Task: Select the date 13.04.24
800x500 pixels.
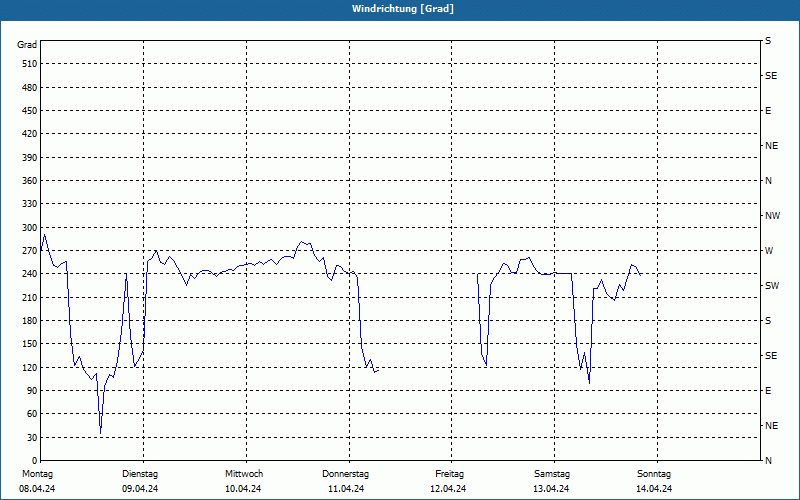Action: tap(552, 489)
